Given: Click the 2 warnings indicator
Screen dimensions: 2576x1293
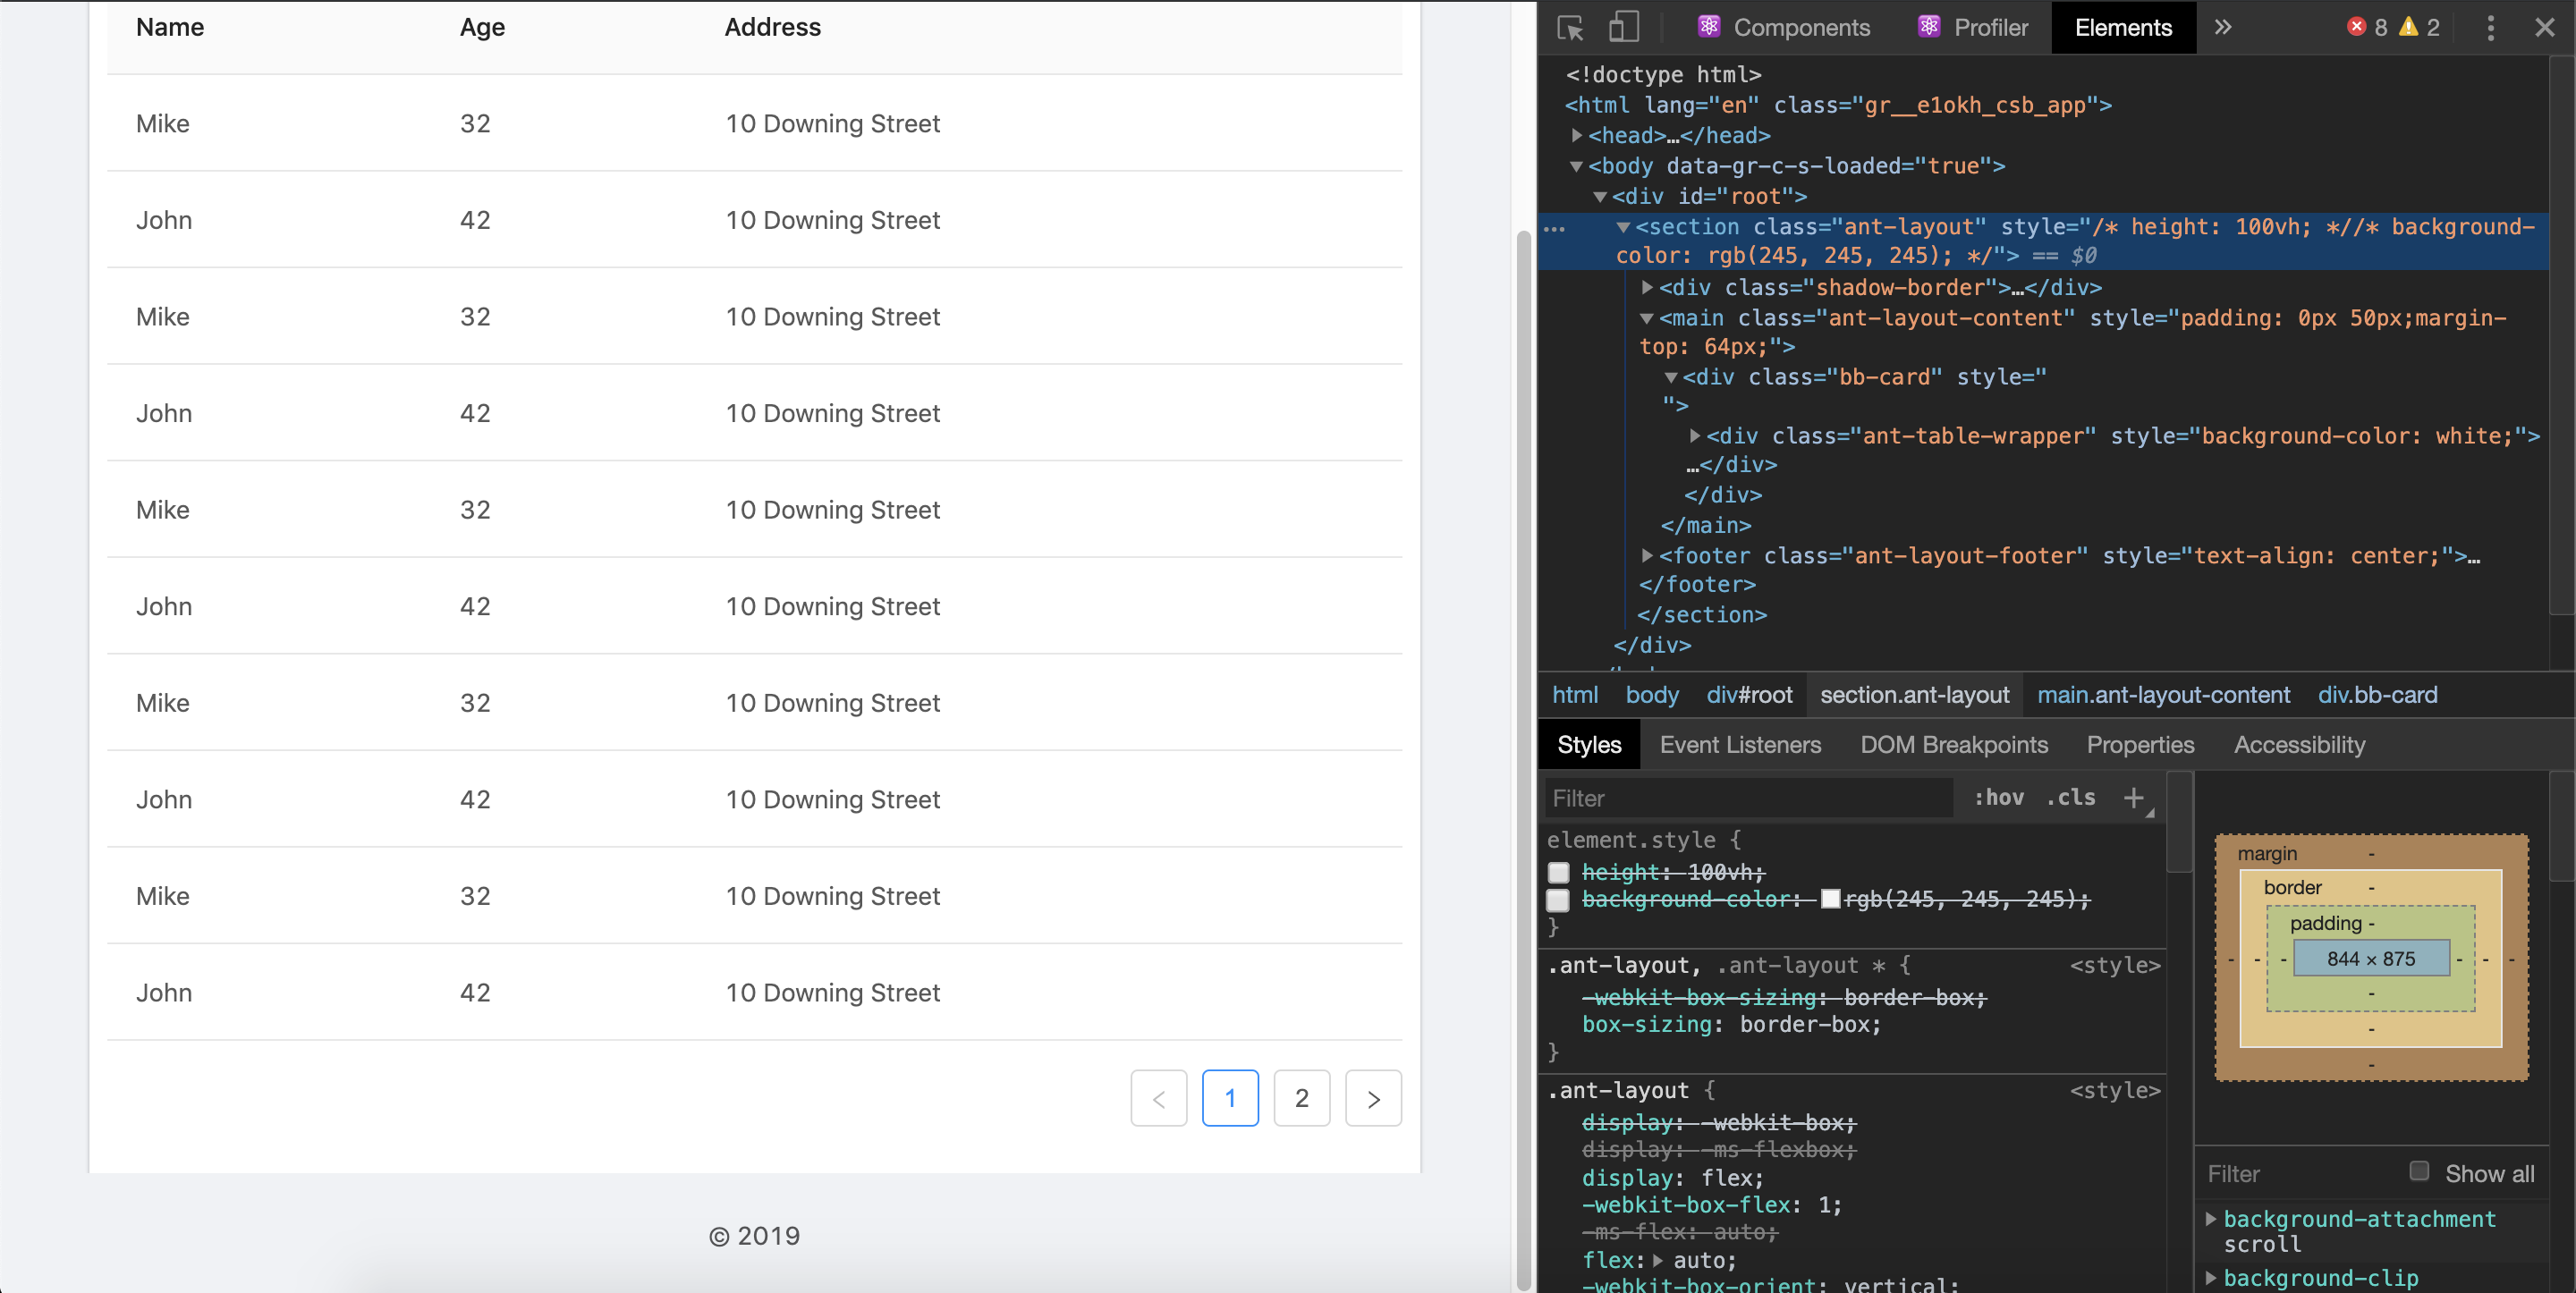Looking at the screenshot, I should pyautogui.click(x=2423, y=27).
